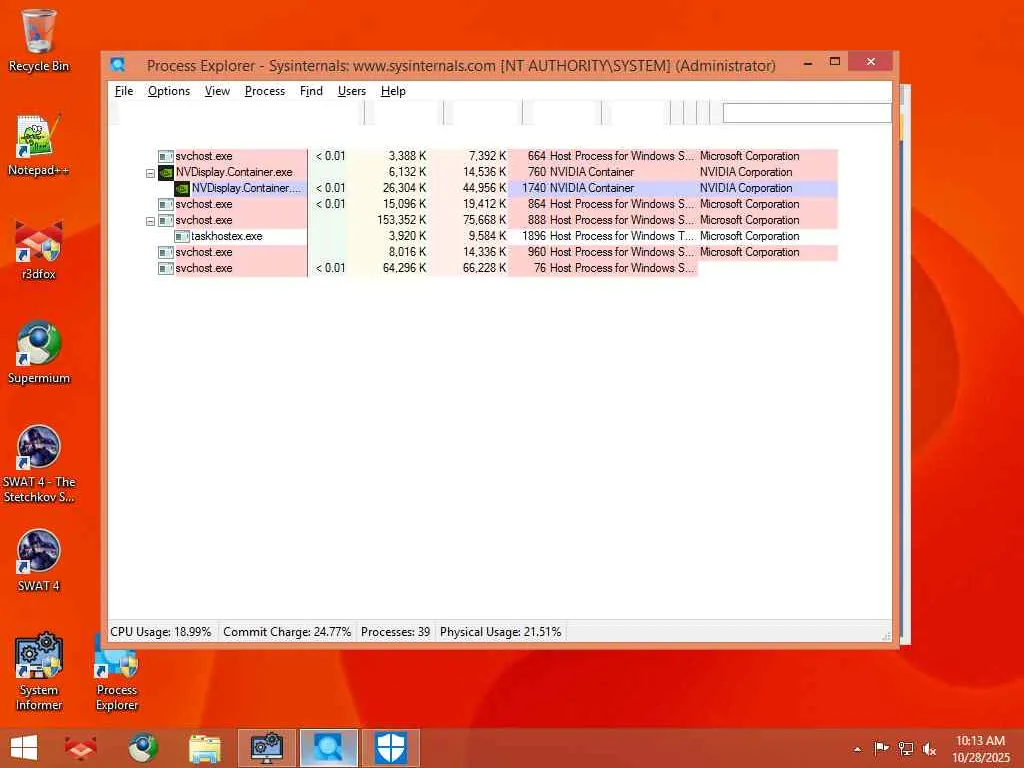Click the Processes: 39 status entry
The height and width of the screenshot is (768, 1024).
395,632
